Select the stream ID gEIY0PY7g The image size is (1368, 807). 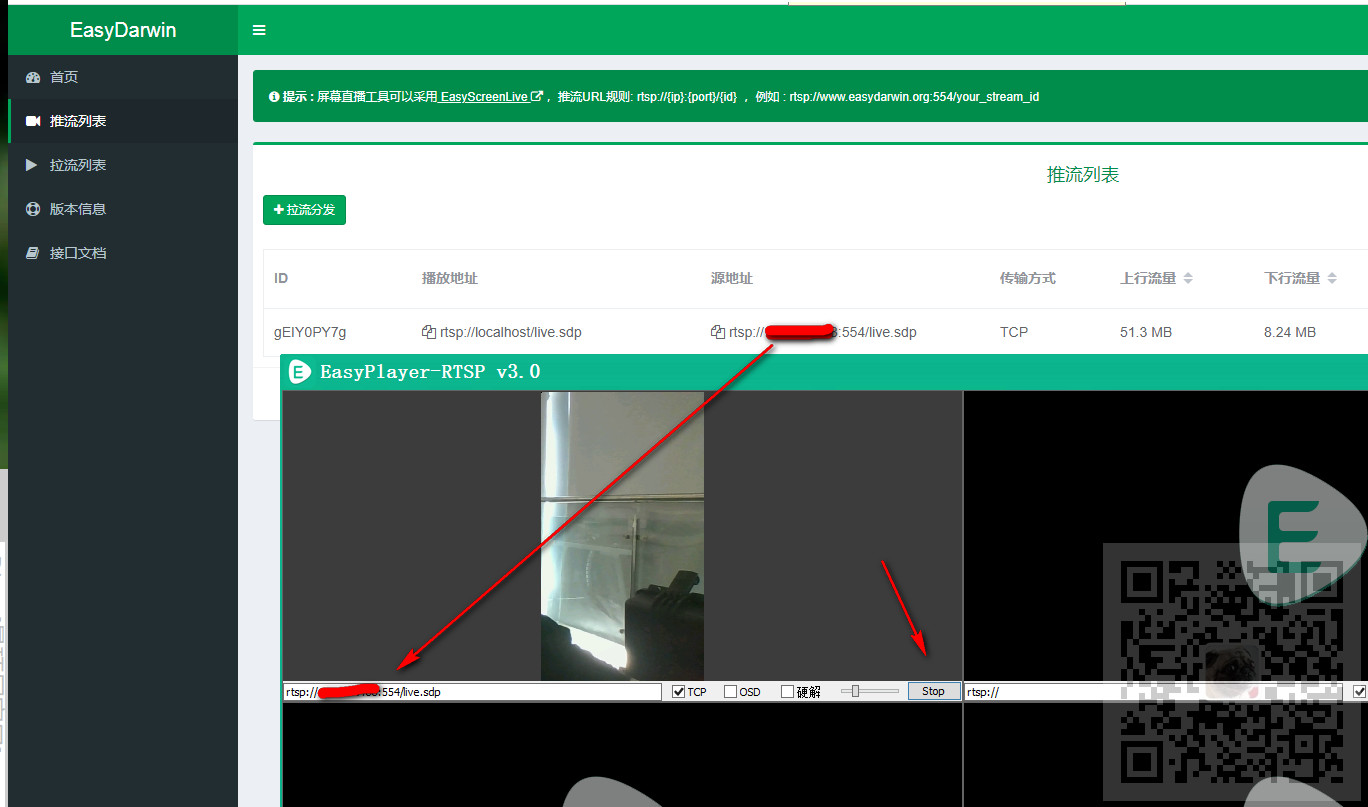(x=310, y=332)
